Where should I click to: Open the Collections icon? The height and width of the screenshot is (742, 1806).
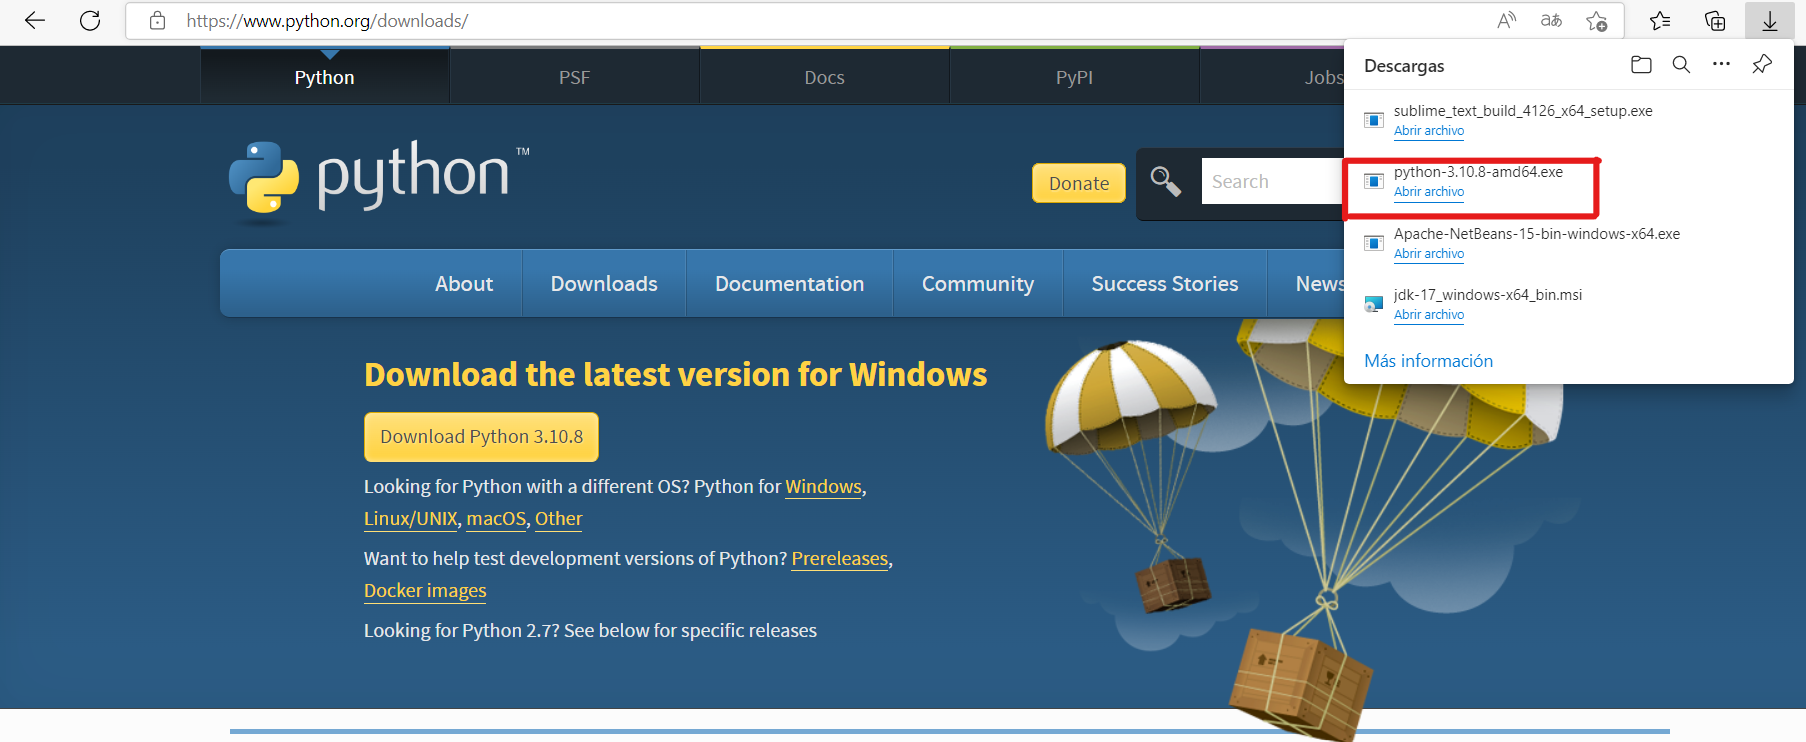pos(1715,20)
